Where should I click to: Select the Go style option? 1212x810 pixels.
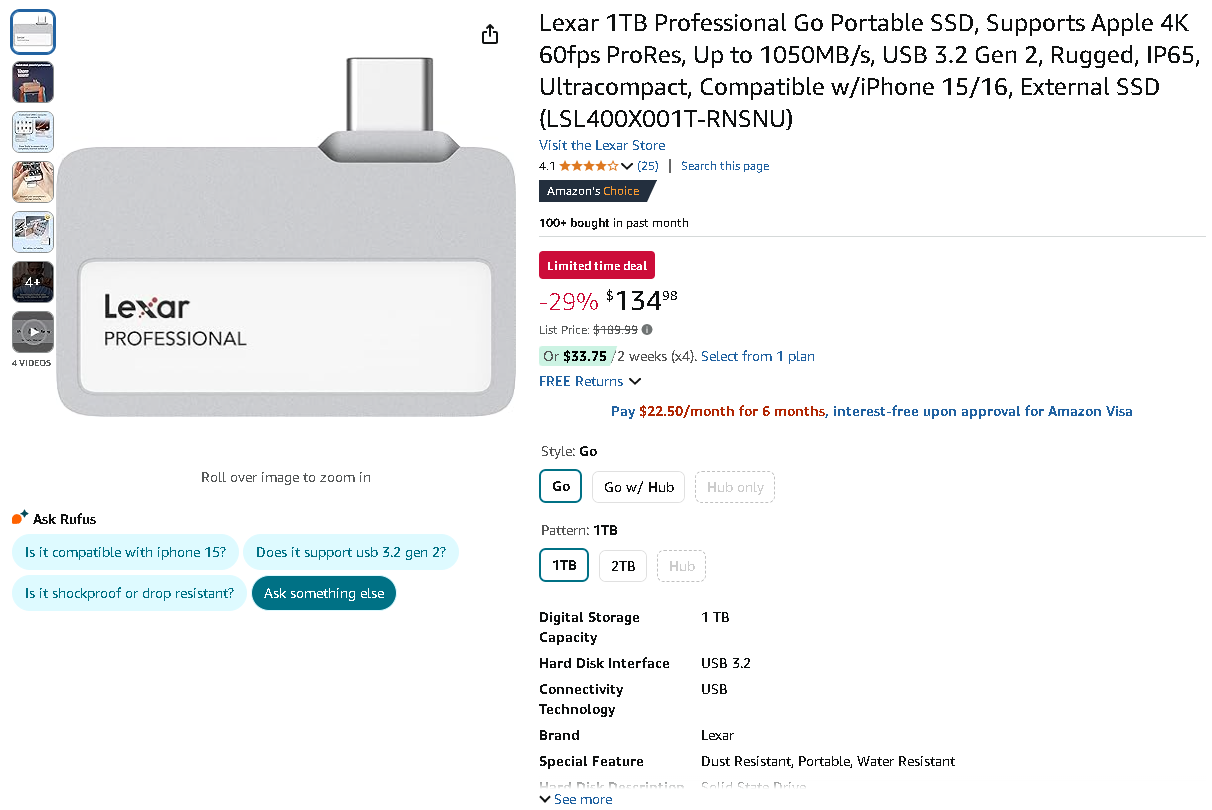click(560, 486)
